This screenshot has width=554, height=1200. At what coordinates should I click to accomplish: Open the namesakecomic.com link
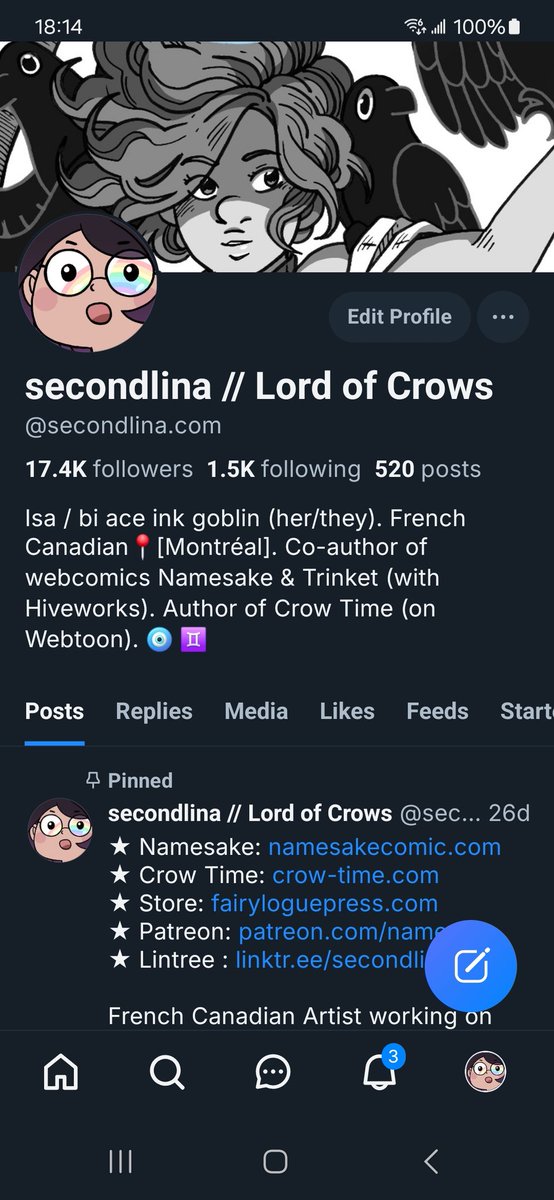384,847
